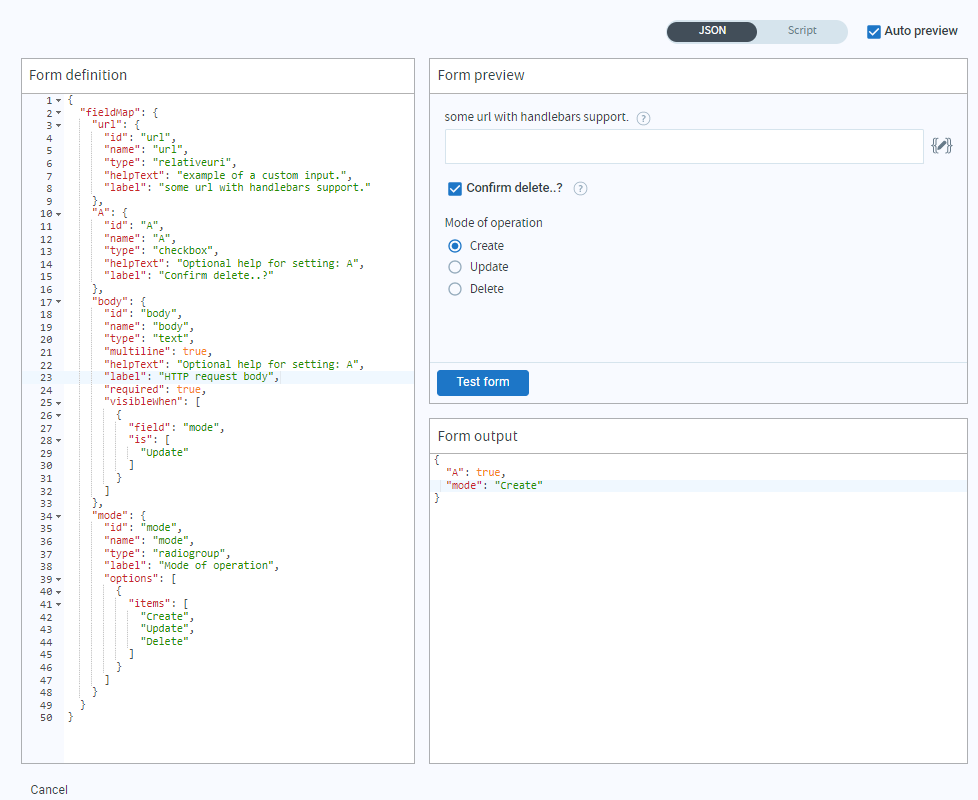Select the Update radio option
Viewport: 978px width, 800px height.
(x=455, y=267)
